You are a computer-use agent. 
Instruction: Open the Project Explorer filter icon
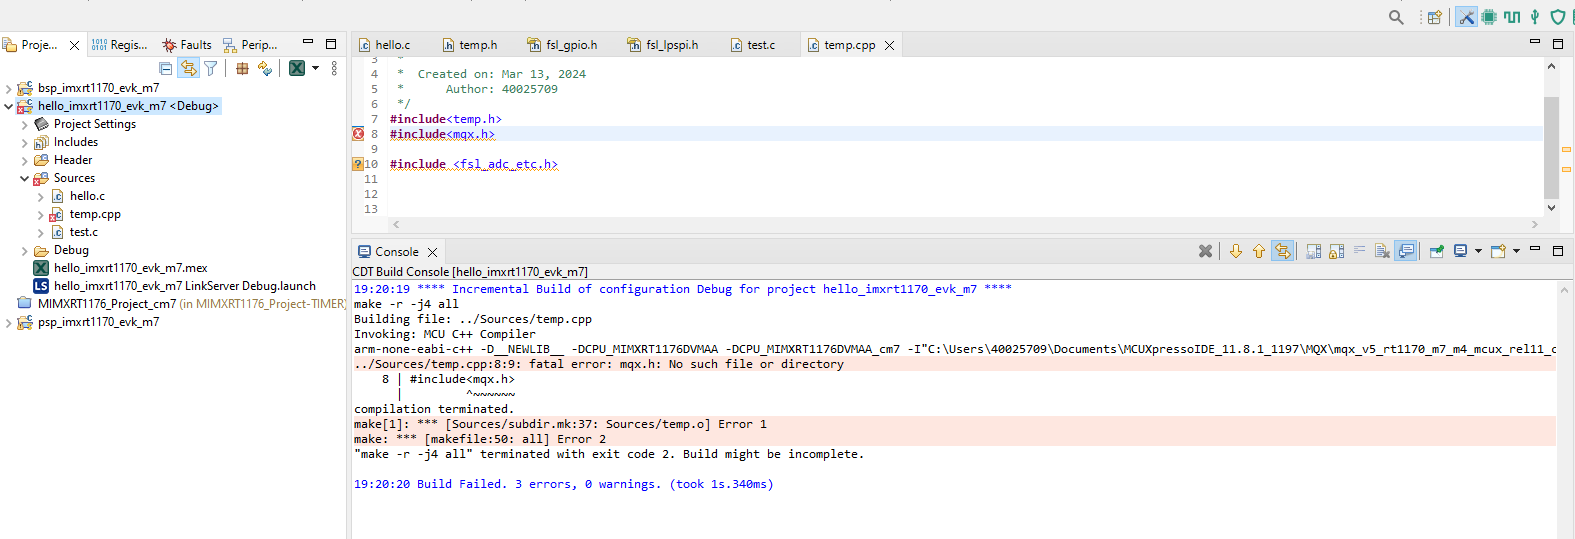(210, 68)
